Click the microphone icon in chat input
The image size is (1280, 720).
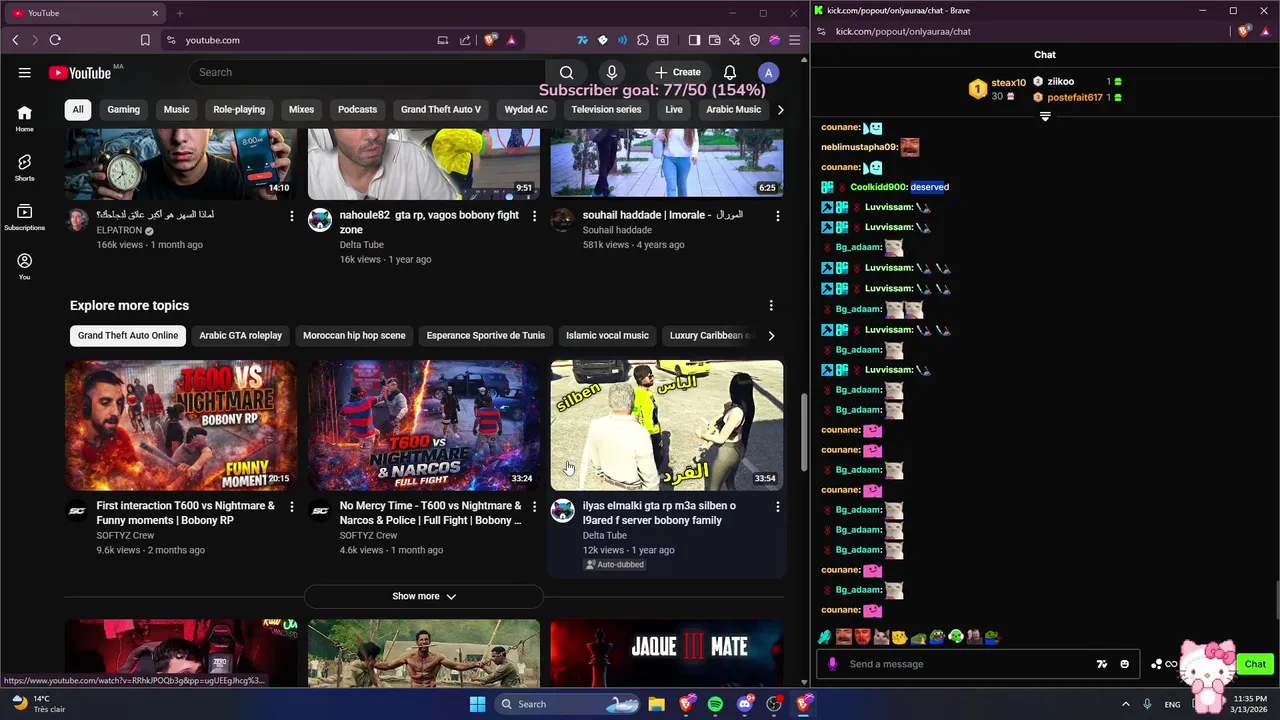point(832,664)
